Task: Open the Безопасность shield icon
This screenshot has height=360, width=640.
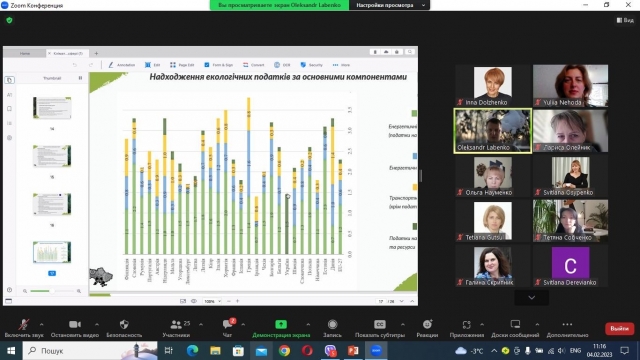Action: 124,324
